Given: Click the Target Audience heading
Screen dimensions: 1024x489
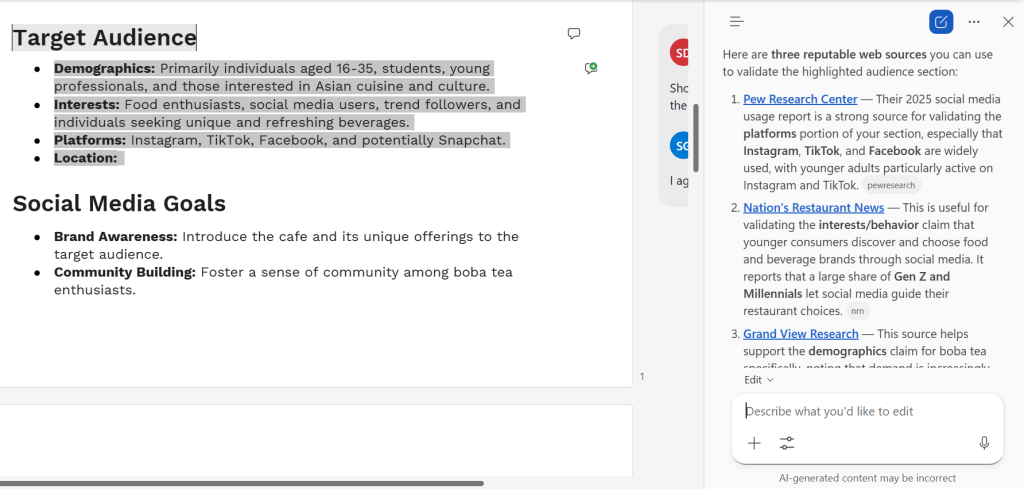Looking at the screenshot, I should coord(104,38).
